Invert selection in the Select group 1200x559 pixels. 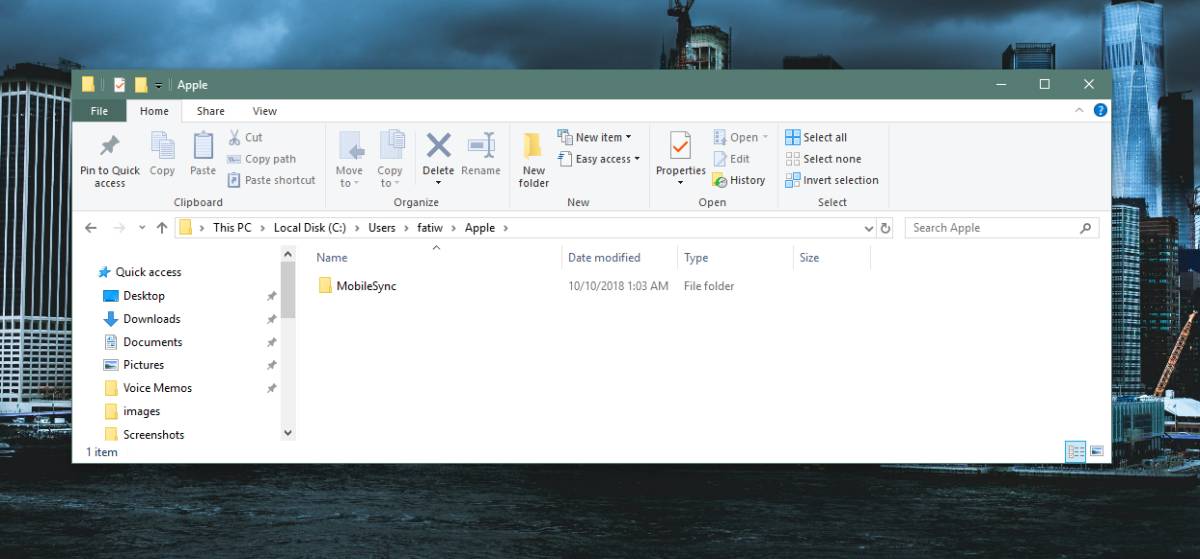click(x=831, y=180)
